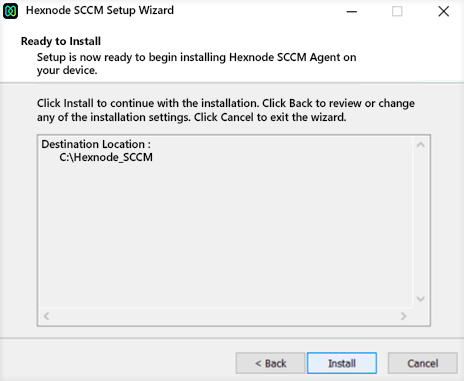
Task: Click the summary box right arrow
Action: 403,316
